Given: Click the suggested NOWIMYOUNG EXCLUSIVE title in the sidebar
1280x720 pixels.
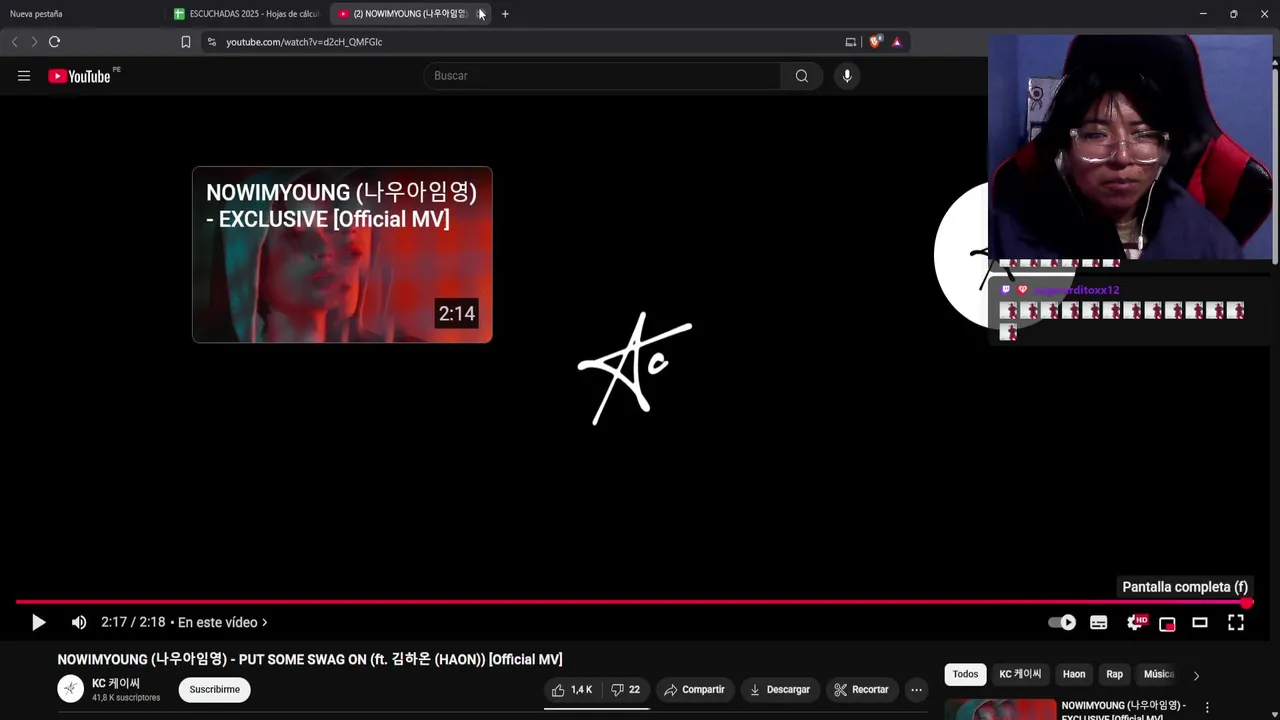Looking at the screenshot, I should coord(1124,711).
